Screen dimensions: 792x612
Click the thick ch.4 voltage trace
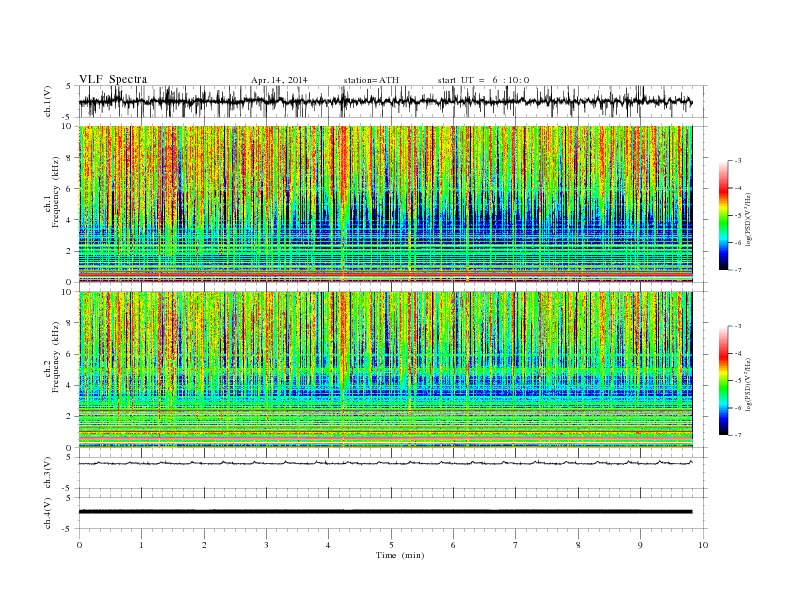385,512
